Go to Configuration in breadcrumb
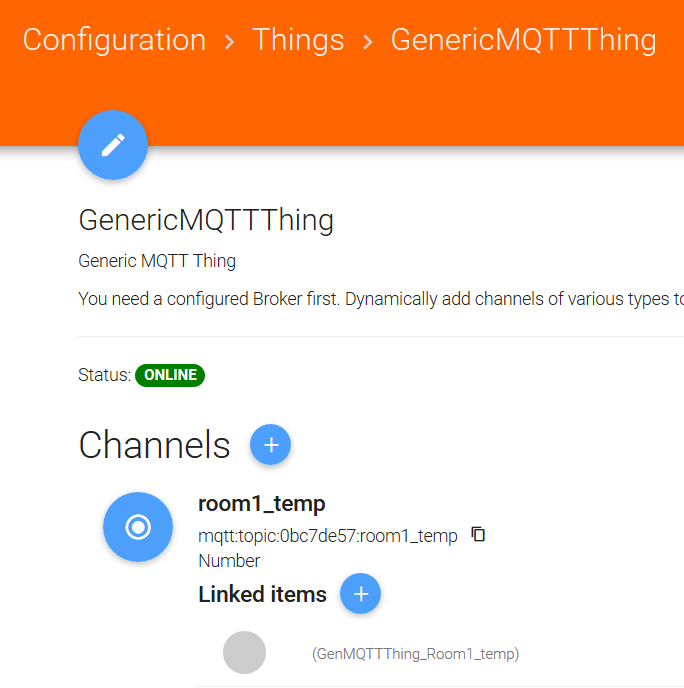Viewport: 684px width, 688px height. (x=114, y=40)
